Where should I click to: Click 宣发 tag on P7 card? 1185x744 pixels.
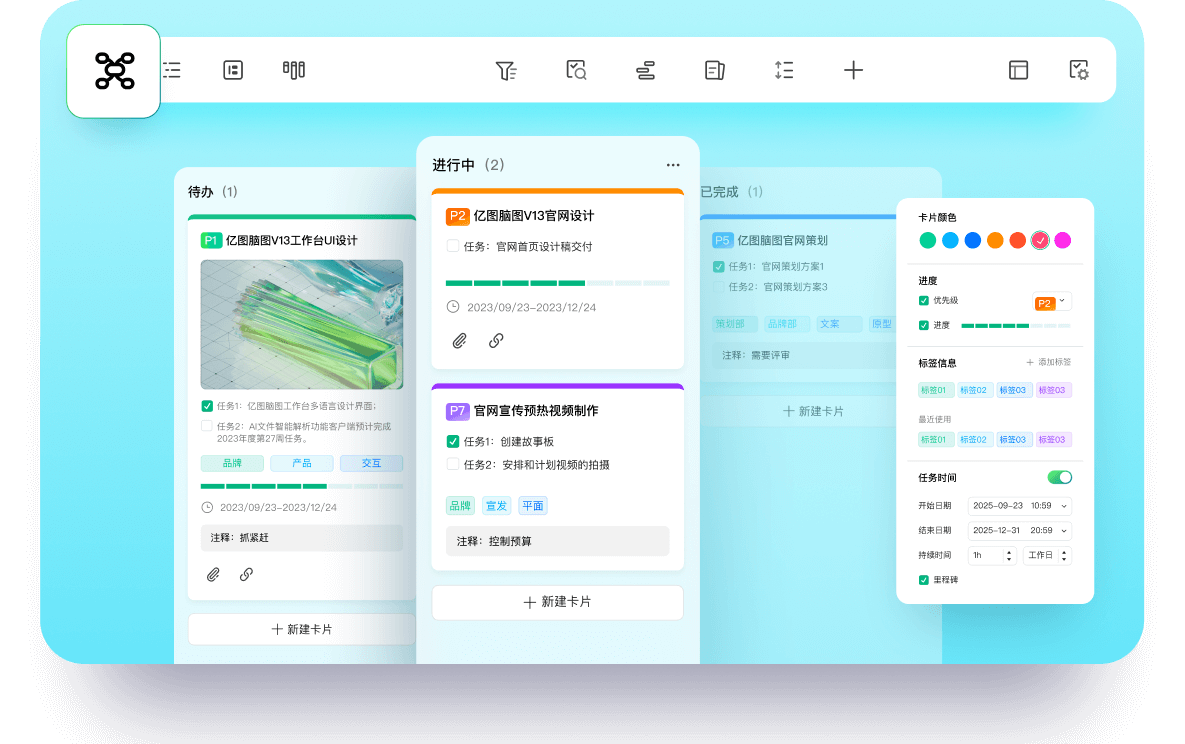pos(497,506)
